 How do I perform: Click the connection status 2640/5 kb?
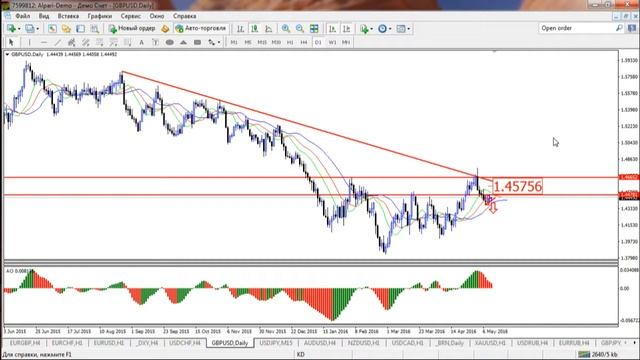point(597,354)
